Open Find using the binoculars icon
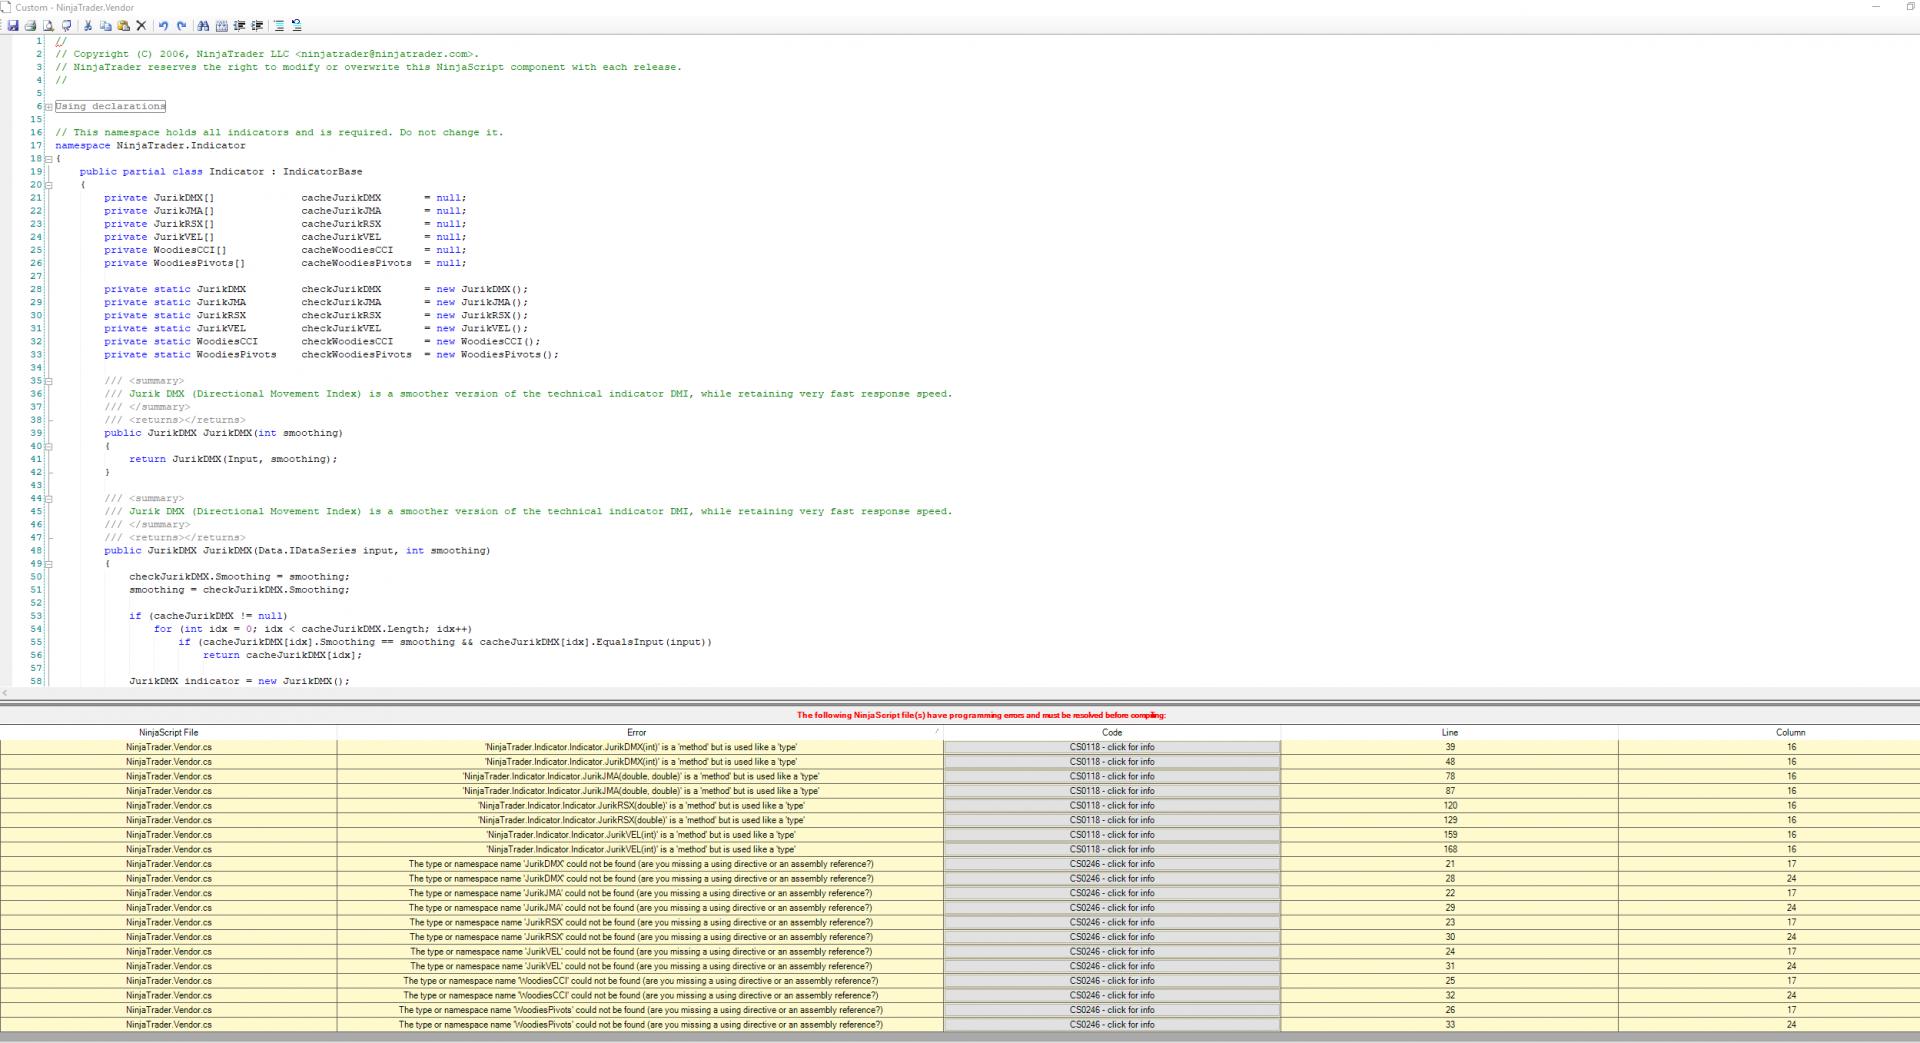 tap(203, 26)
